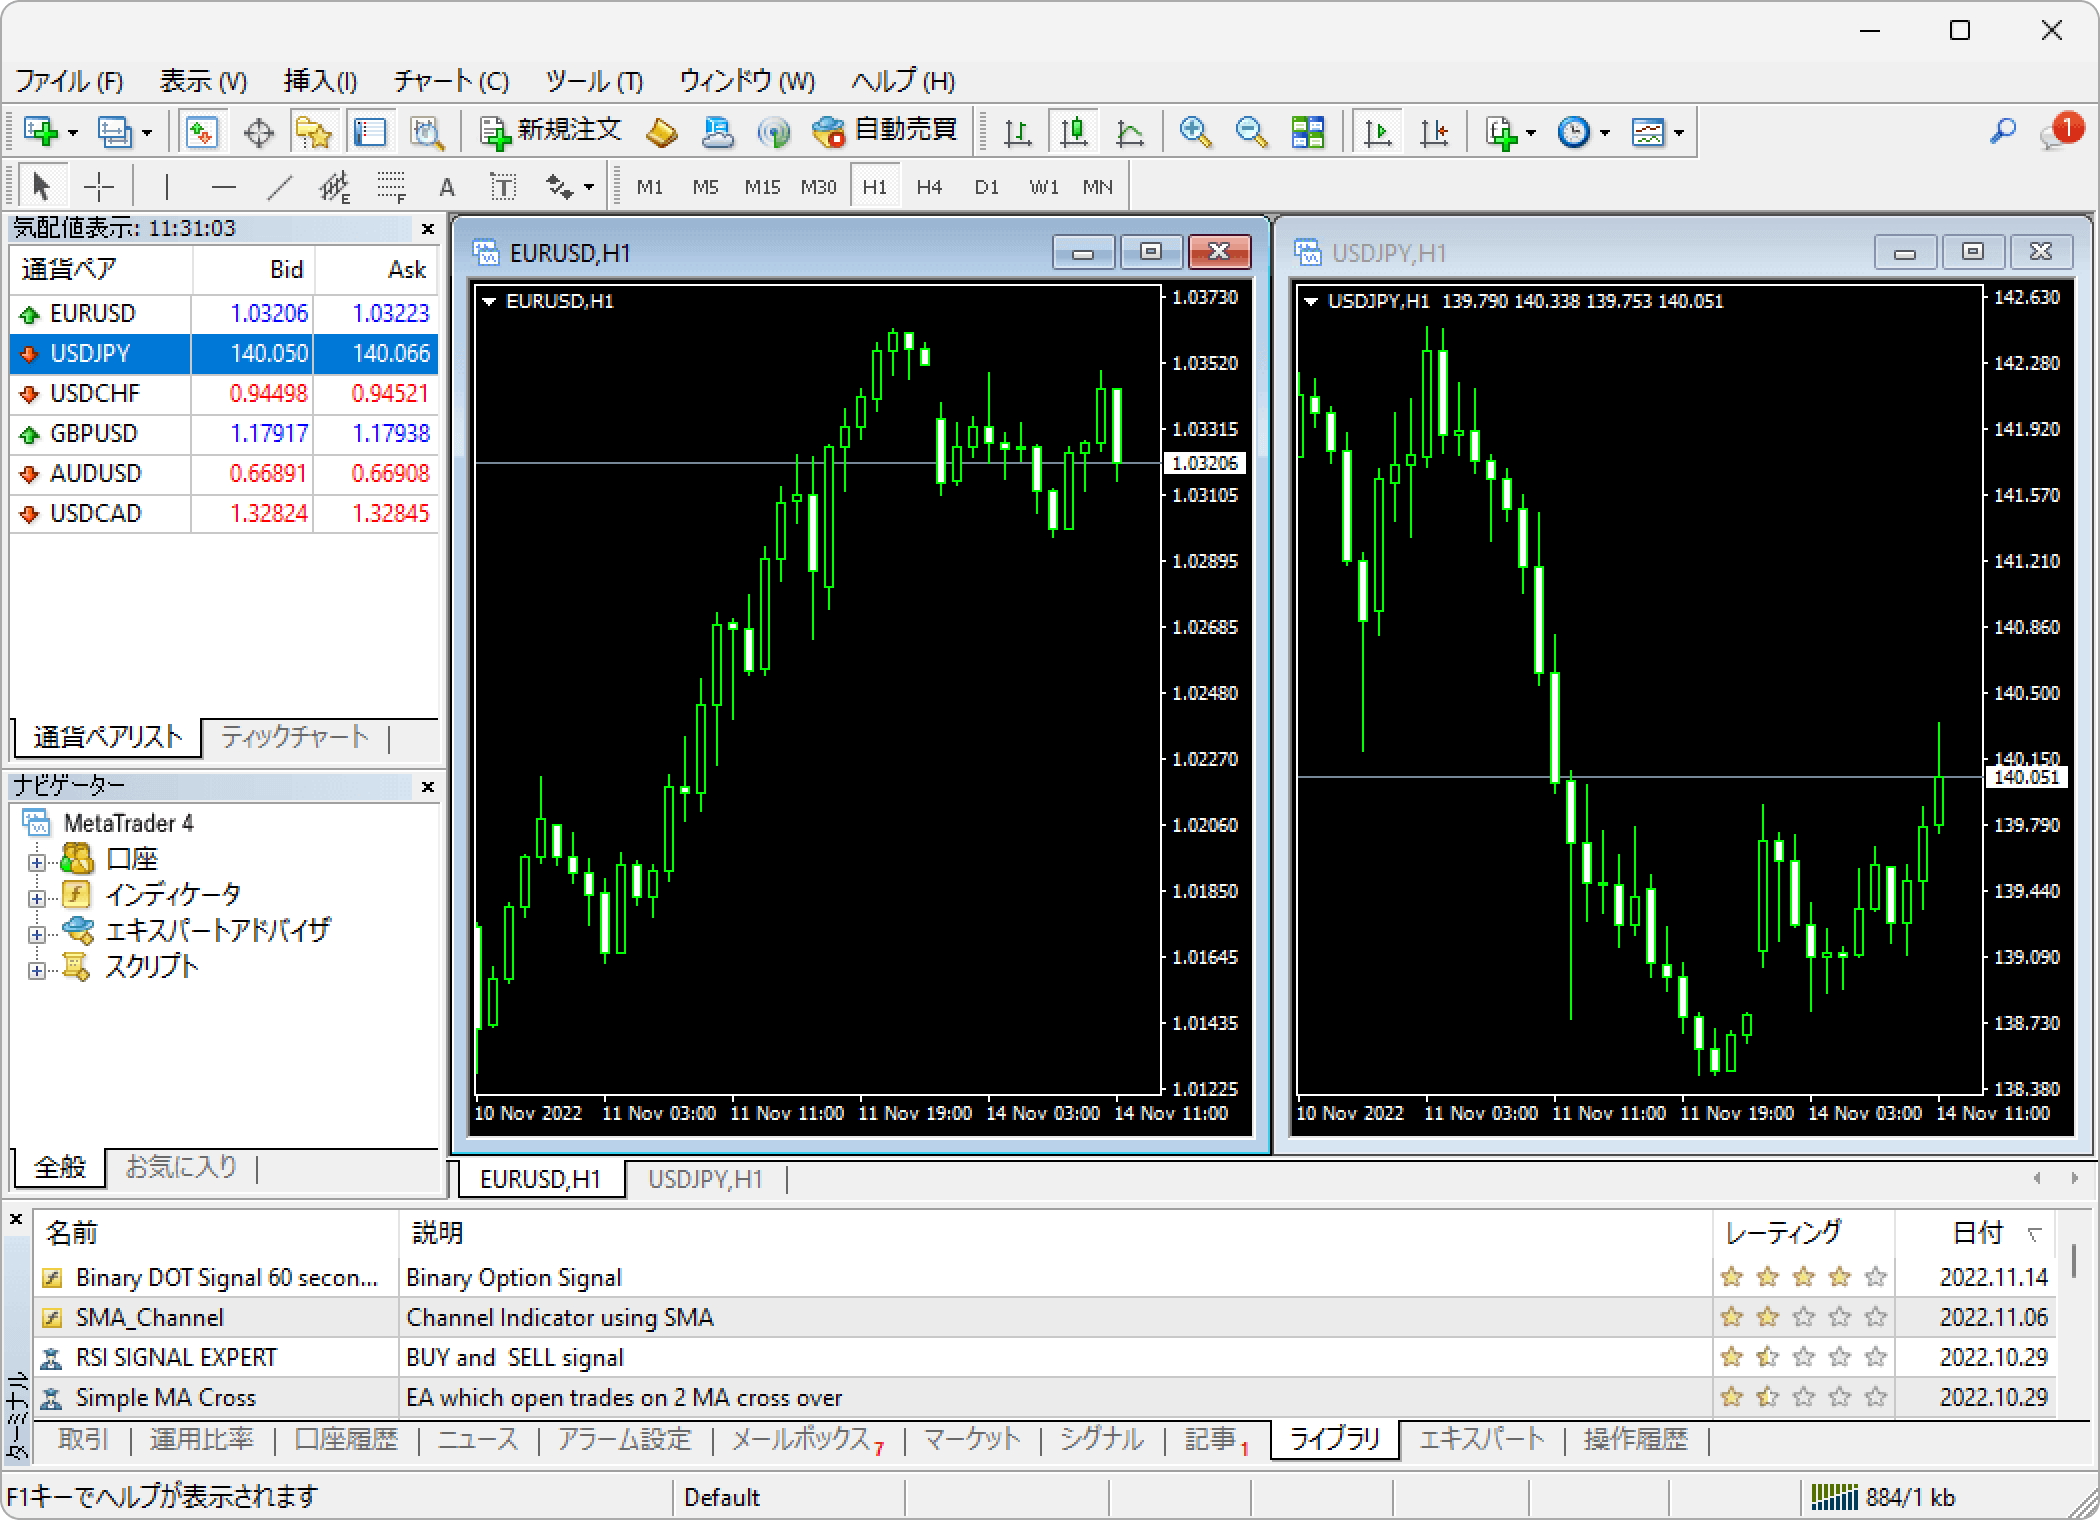Open the ヘルプ (H) menu
The height and width of the screenshot is (1520, 2100).
tap(903, 81)
